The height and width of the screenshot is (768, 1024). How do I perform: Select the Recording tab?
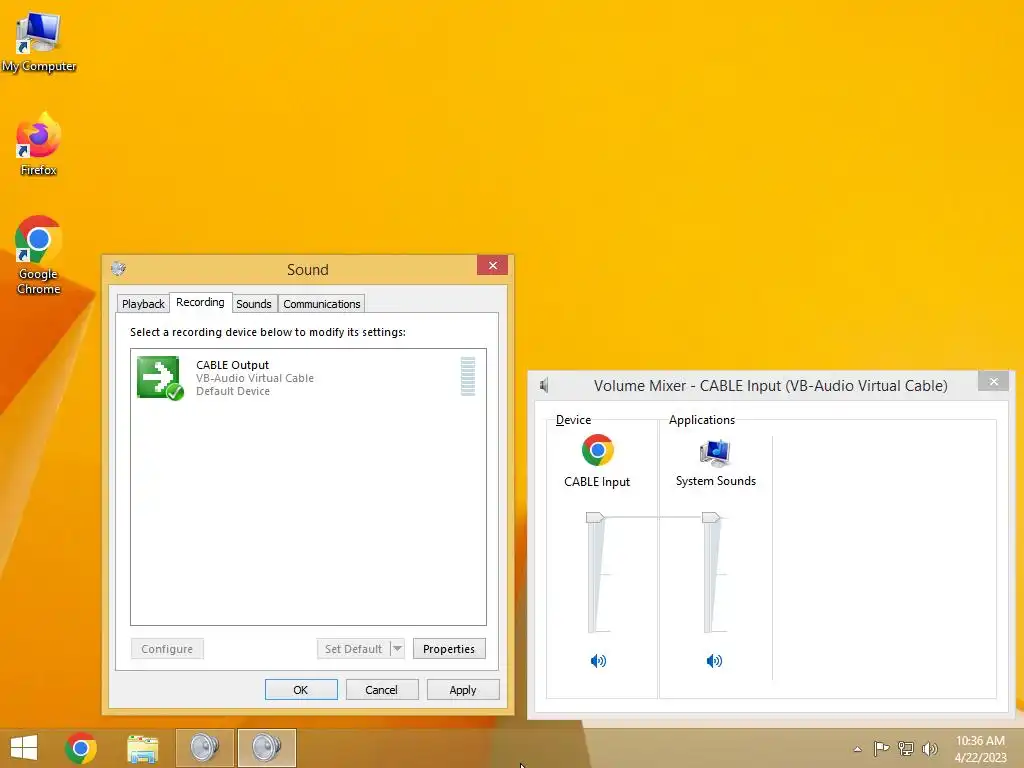[200, 302]
